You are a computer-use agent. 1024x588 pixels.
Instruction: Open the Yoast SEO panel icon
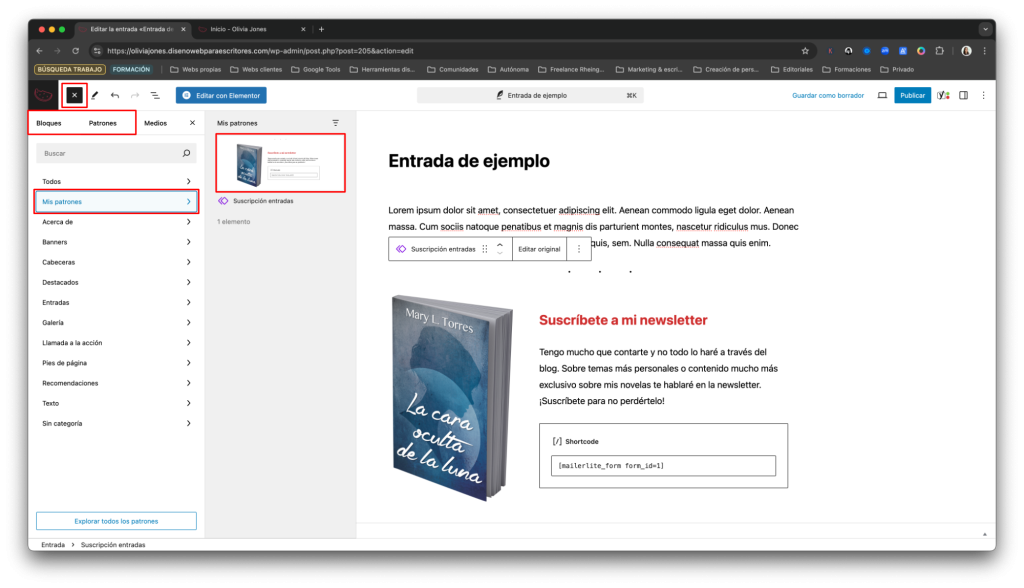(x=943, y=95)
